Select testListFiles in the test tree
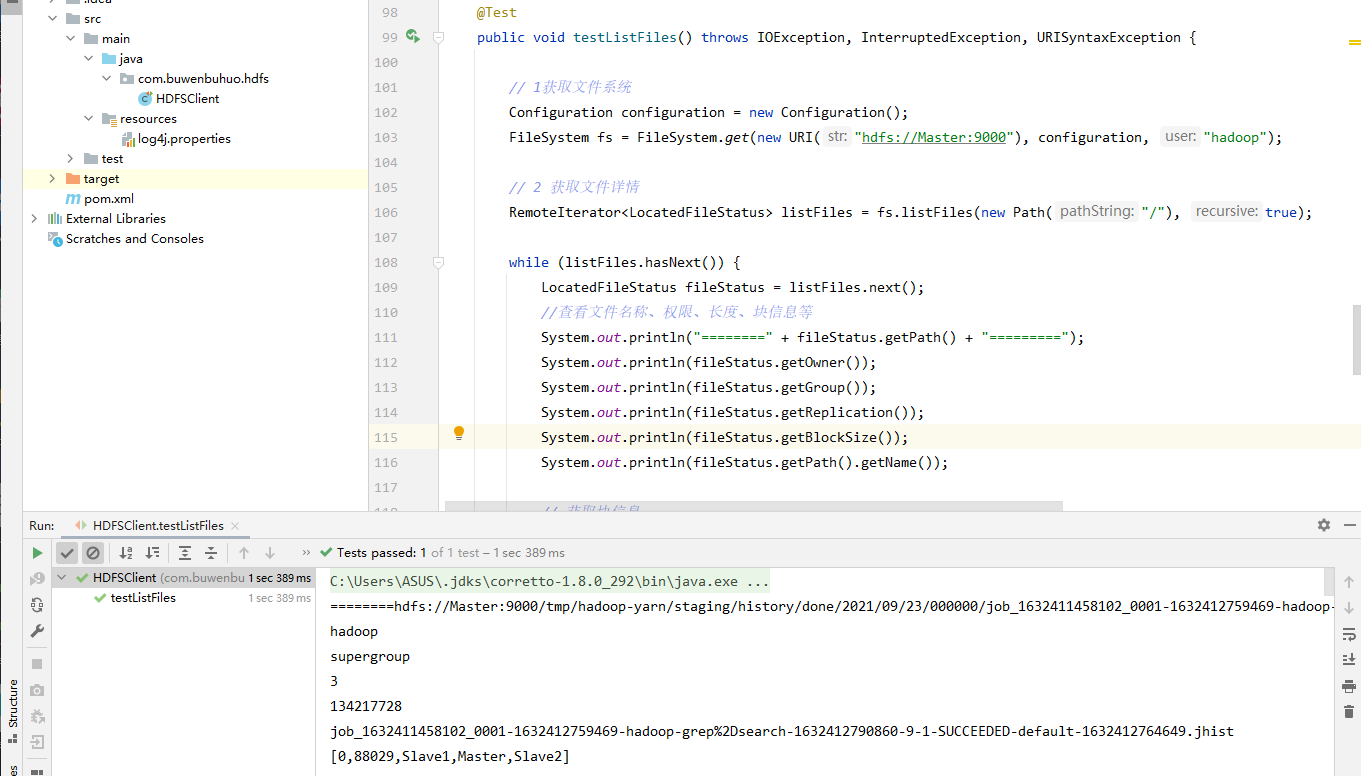Screen dimensions: 1361x776 coord(143,598)
